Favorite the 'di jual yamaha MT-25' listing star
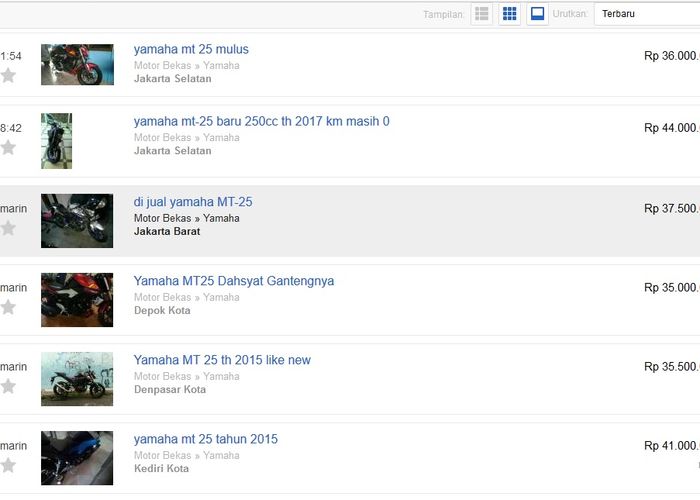 [x=8, y=228]
